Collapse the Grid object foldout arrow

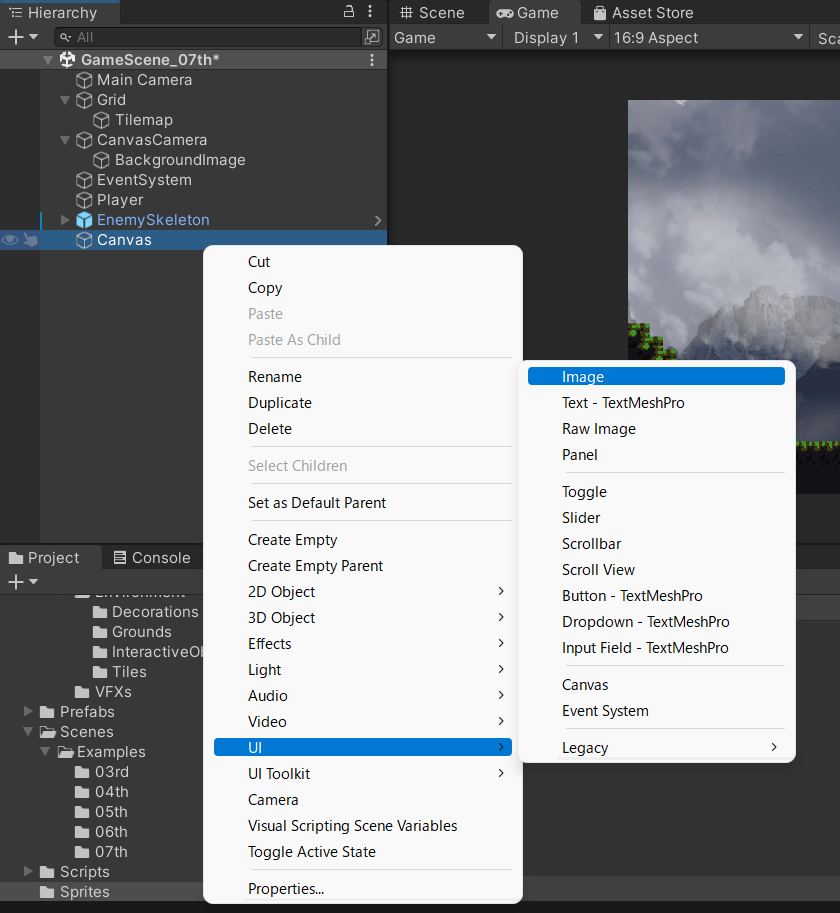click(65, 100)
